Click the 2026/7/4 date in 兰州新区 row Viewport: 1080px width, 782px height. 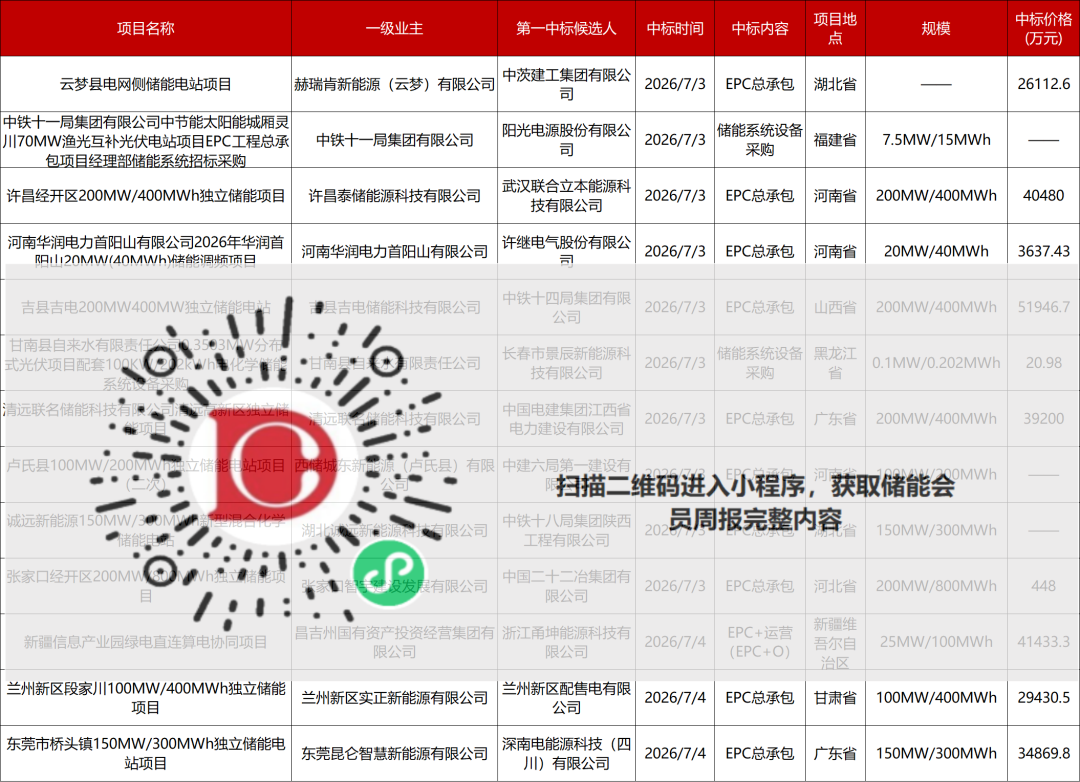coord(675,698)
